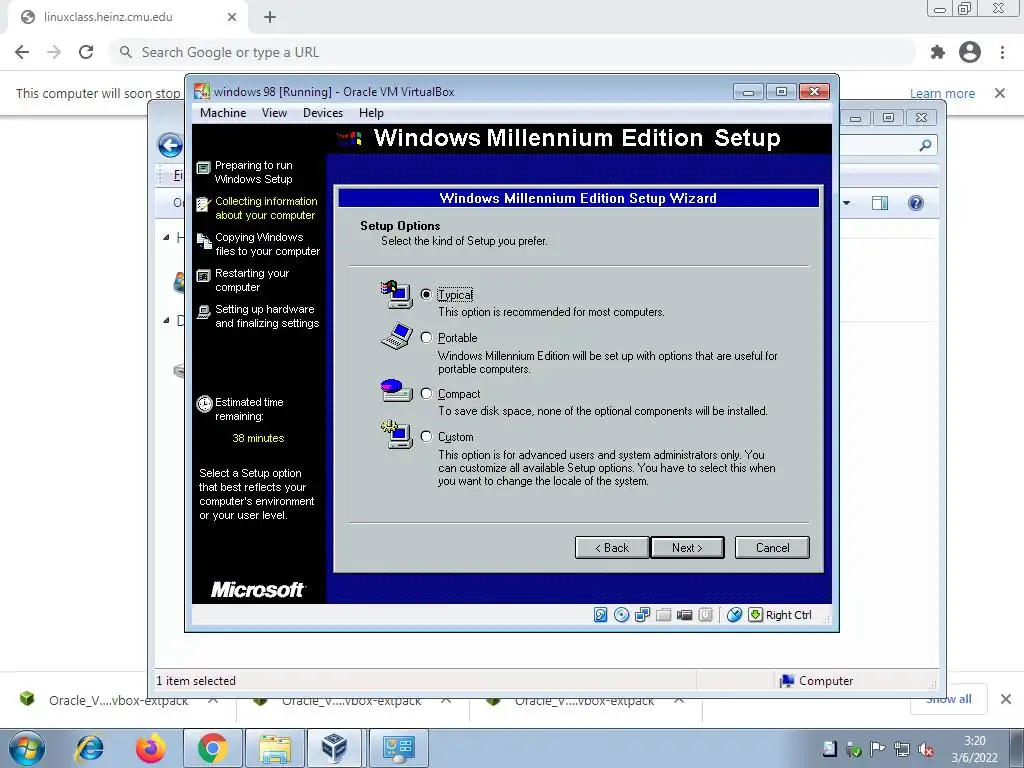
Task: Select the Typical setup radio button
Action: point(426,295)
